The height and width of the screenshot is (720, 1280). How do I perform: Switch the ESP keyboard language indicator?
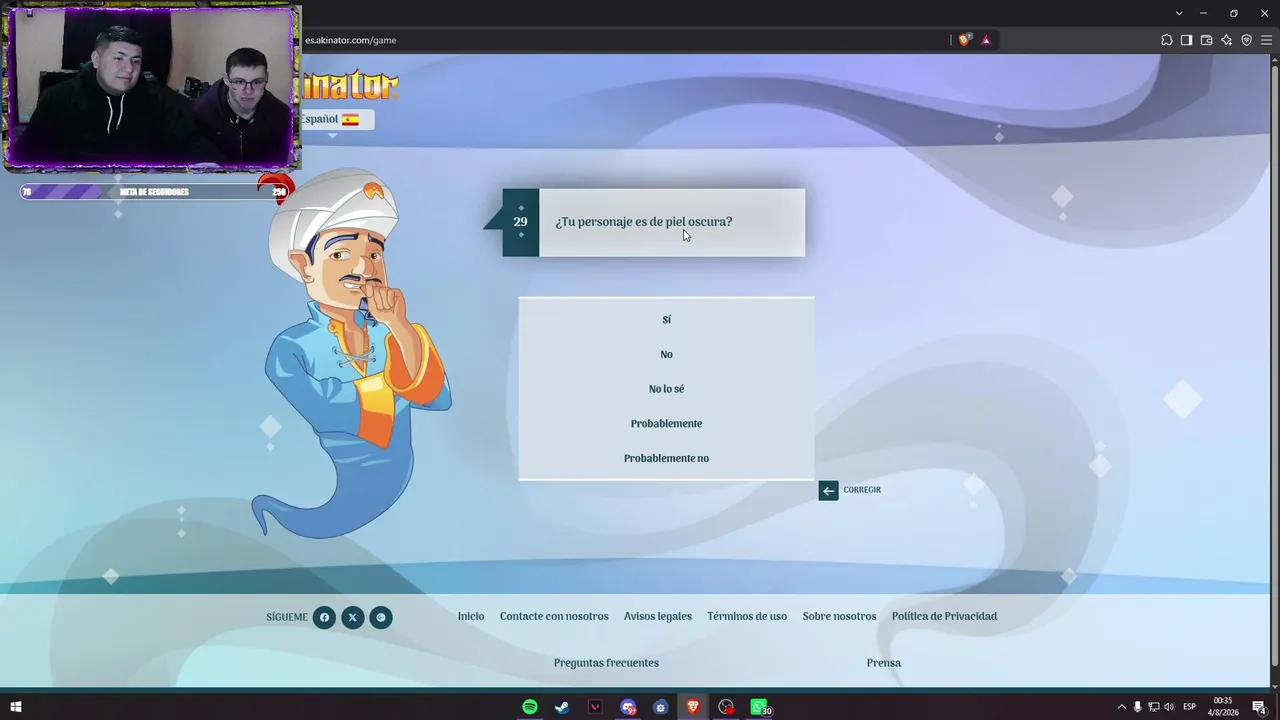click(x=1189, y=707)
